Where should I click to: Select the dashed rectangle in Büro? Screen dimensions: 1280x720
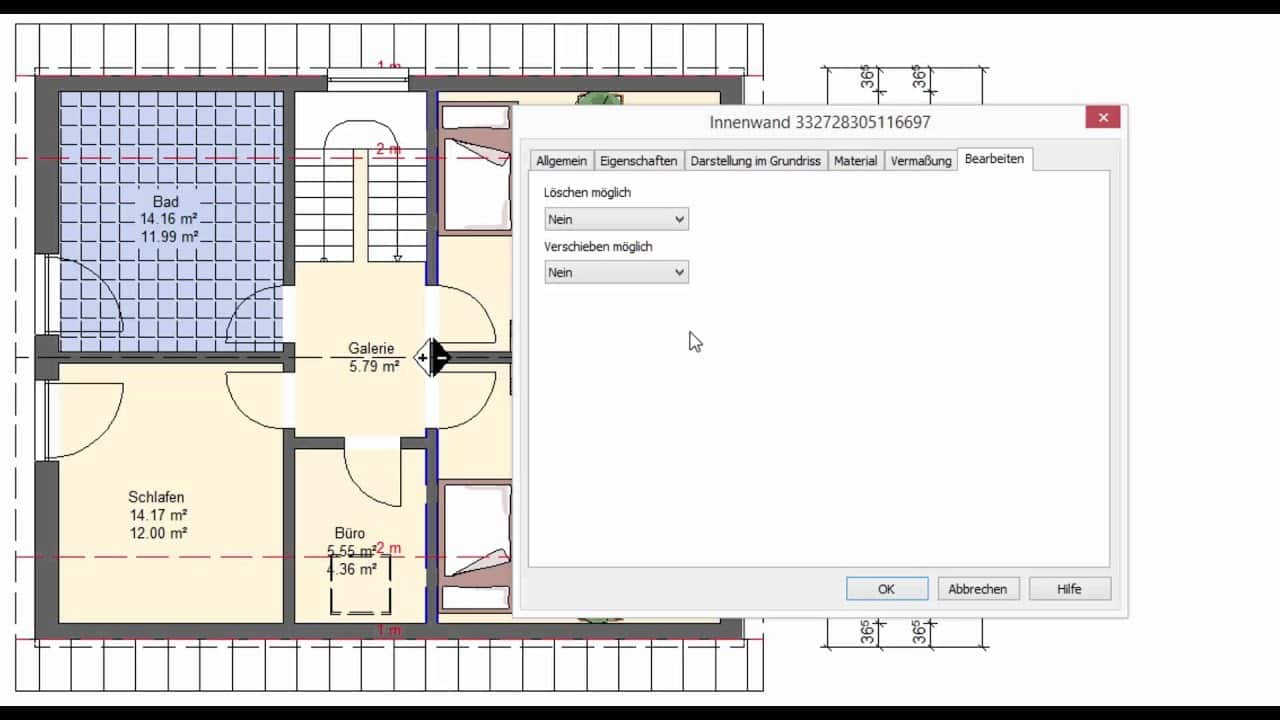(x=361, y=584)
